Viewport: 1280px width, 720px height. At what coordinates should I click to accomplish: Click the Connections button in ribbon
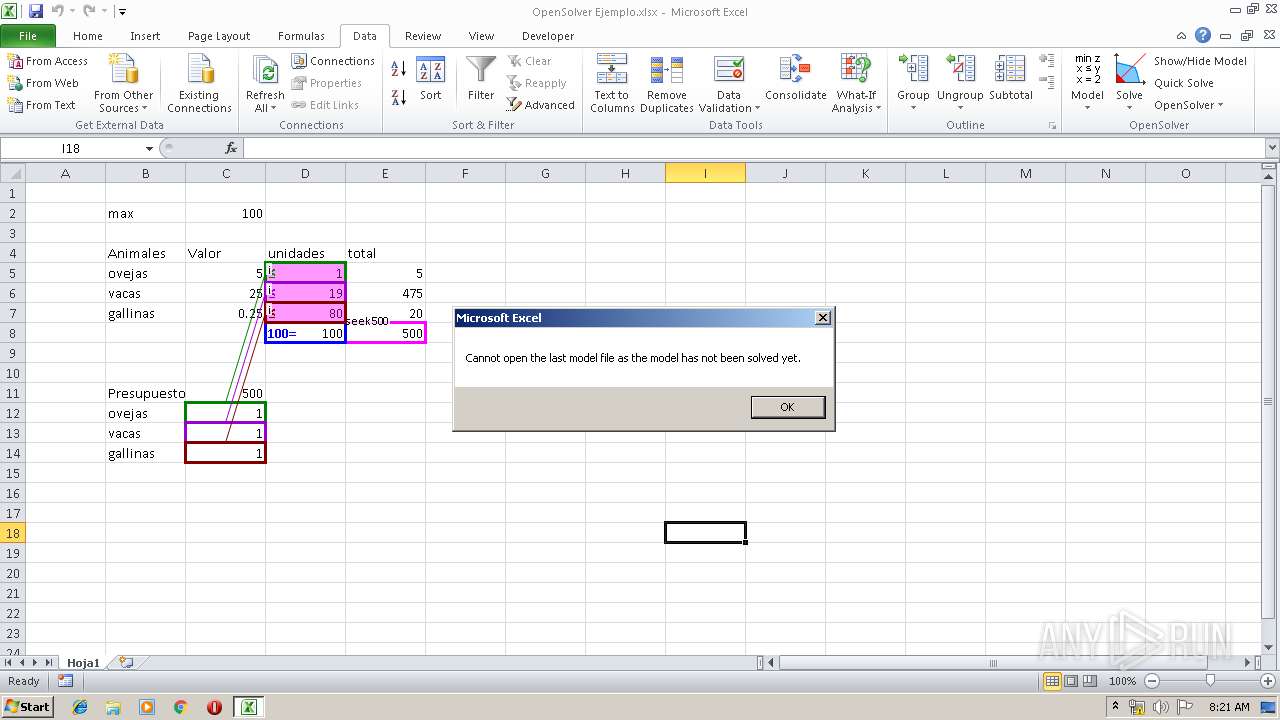[x=333, y=61]
